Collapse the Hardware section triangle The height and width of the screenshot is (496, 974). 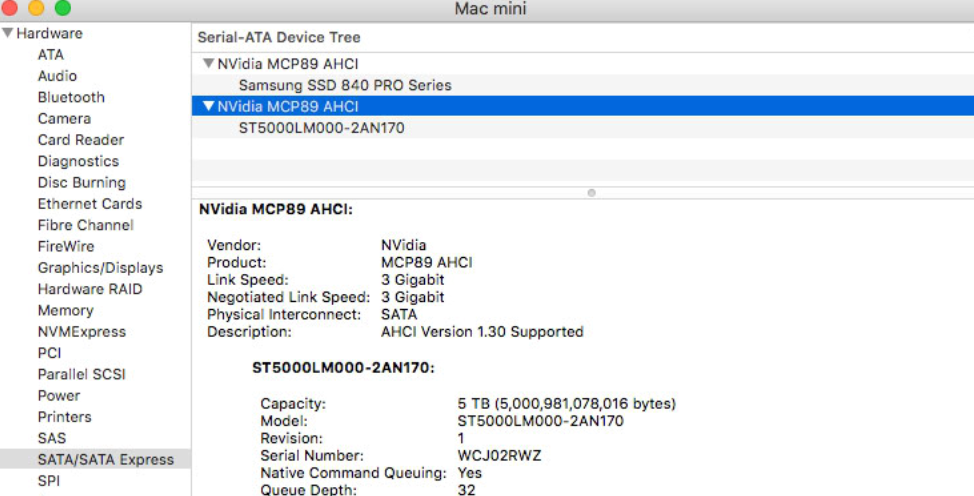pyautogui.click(x=7, y=33)
